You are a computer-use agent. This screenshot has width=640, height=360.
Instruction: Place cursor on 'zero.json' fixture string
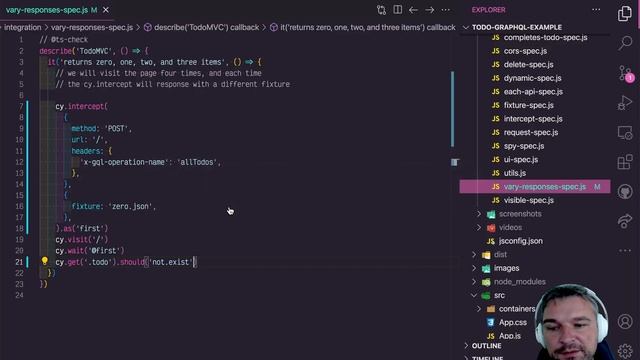[x=131, y=207]
